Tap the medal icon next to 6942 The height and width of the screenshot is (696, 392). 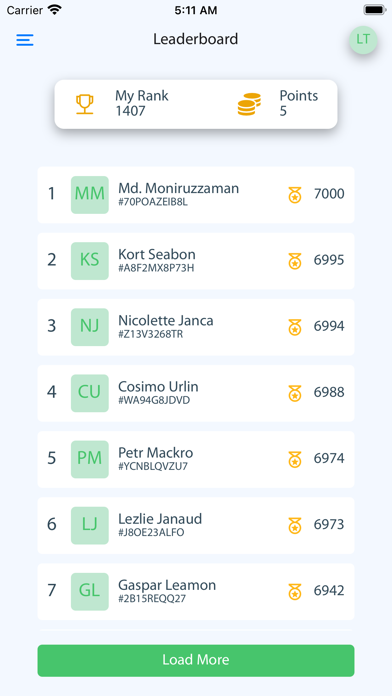point(295,592)
